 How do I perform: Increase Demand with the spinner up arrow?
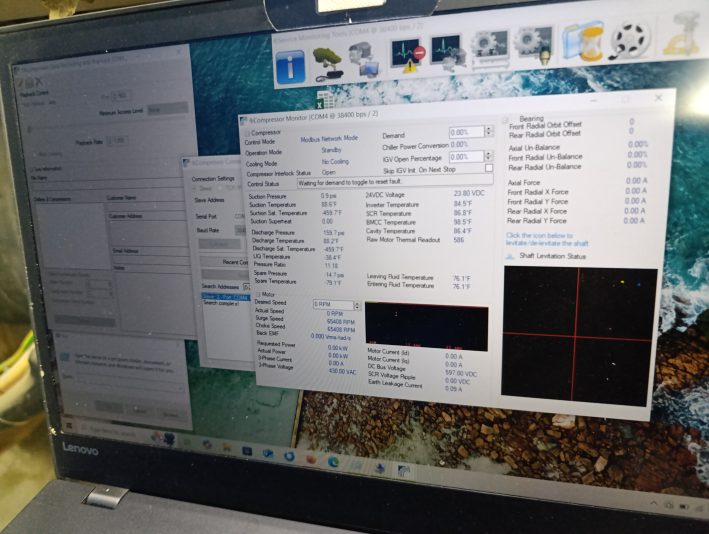[x=488, y=128]
